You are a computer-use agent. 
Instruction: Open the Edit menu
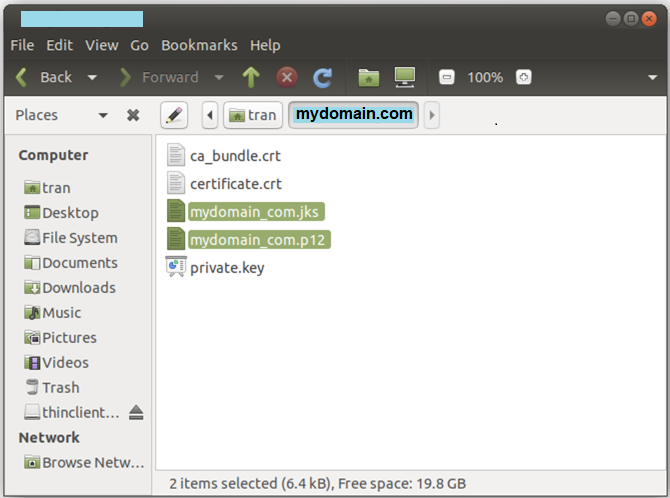[59, 45]
